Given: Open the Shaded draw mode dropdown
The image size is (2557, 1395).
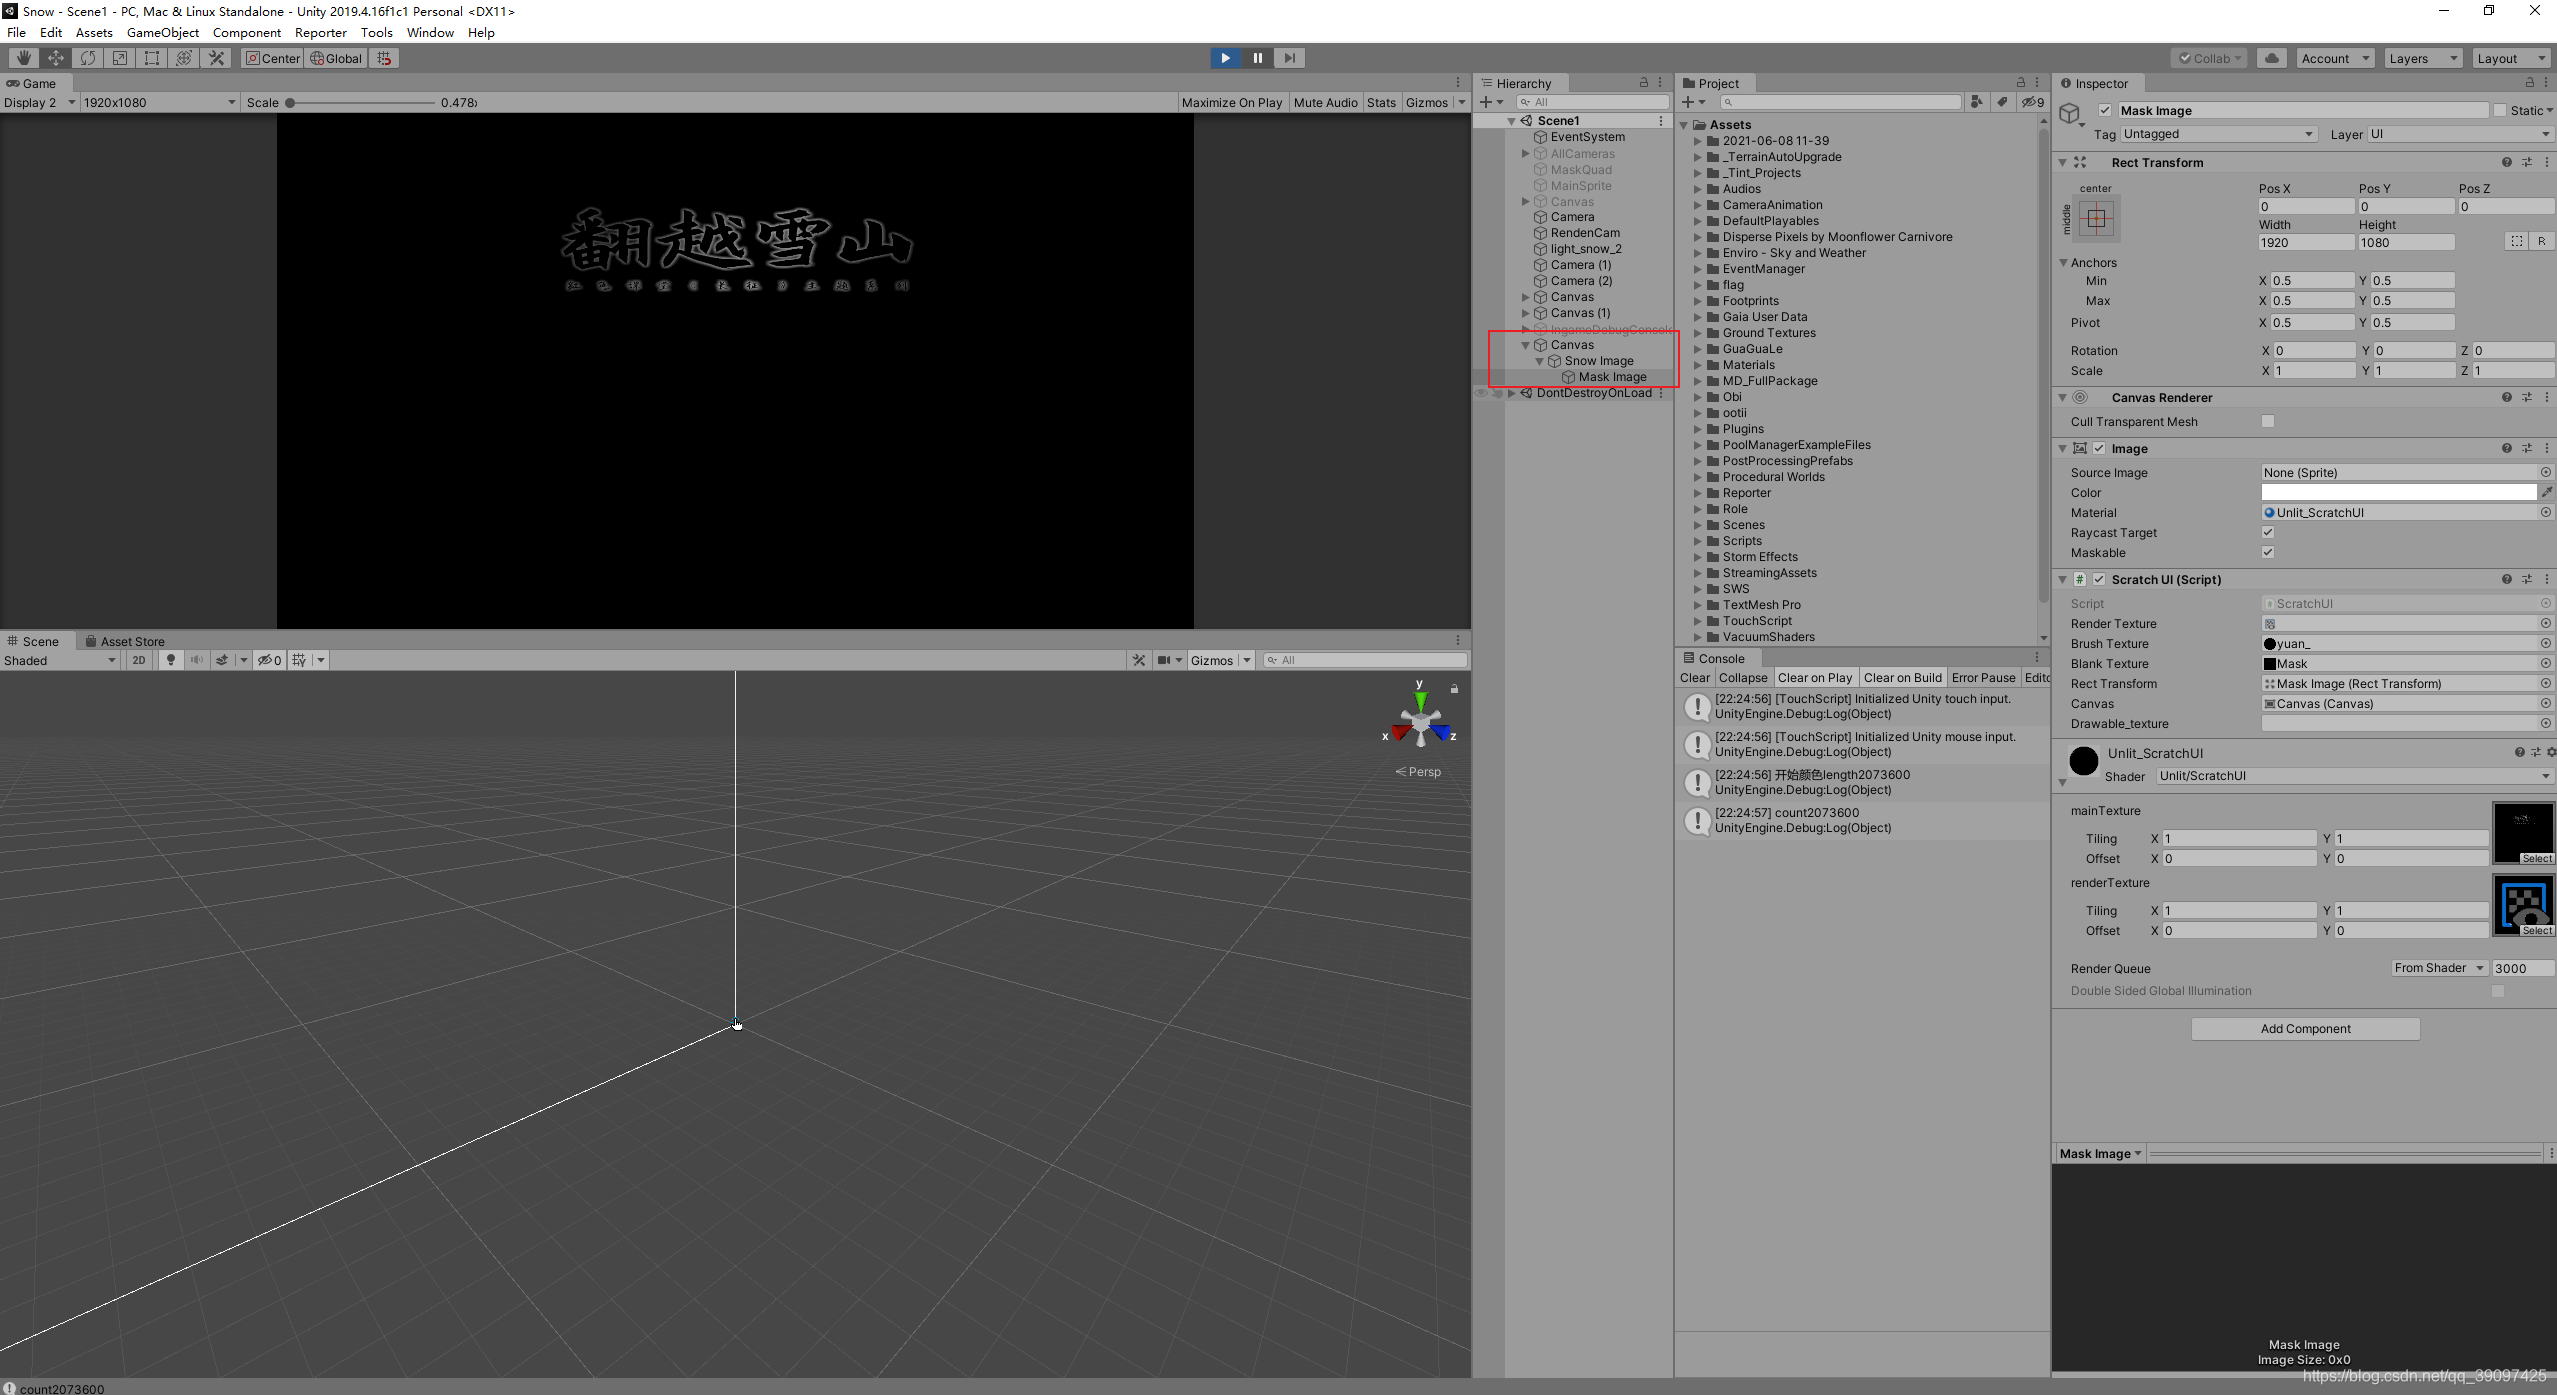Looking at the screenshot, I should (x=60, y=660).
